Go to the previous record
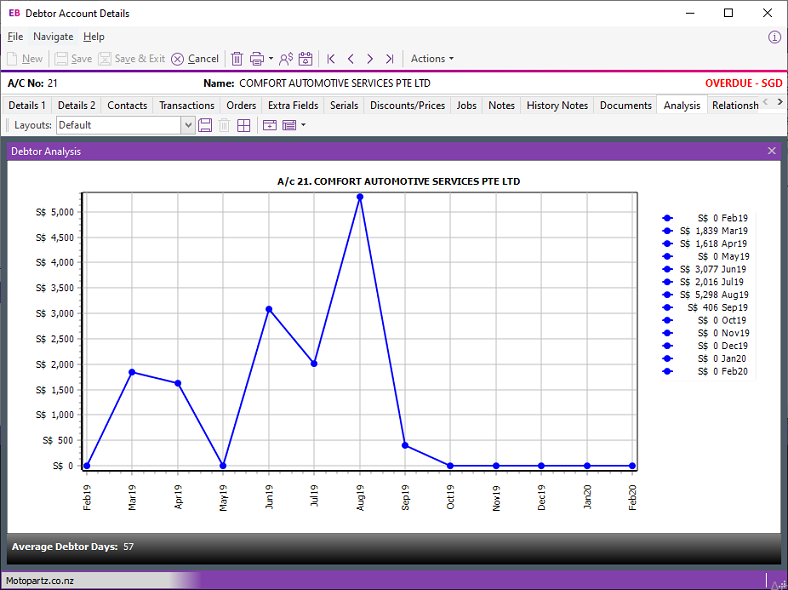The width and height of the screenshot is (788, 590). pos(351,59)
